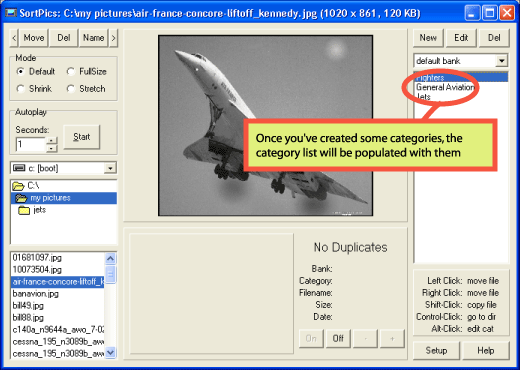This screenshot has width=520, height=370.
Task: Click the duplicate minus button
Action: pyautogui.click(x=365, y=339)
